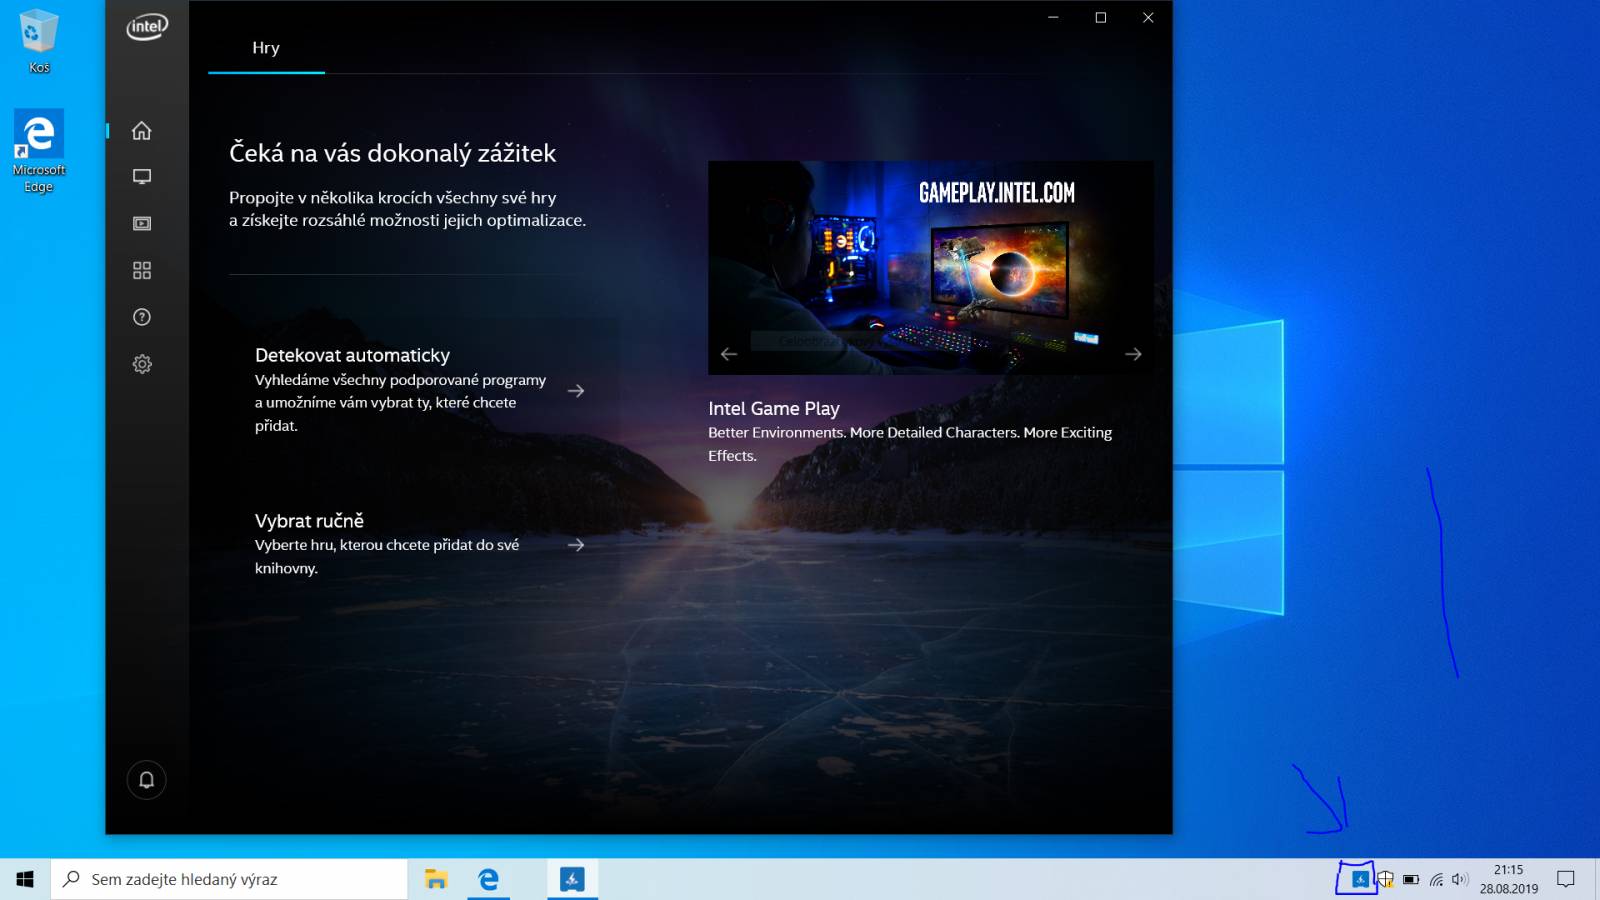This screenshot has height=900, width=1600.
Task: Select Detekovat automaticky option
Action: tap(403, 390)
